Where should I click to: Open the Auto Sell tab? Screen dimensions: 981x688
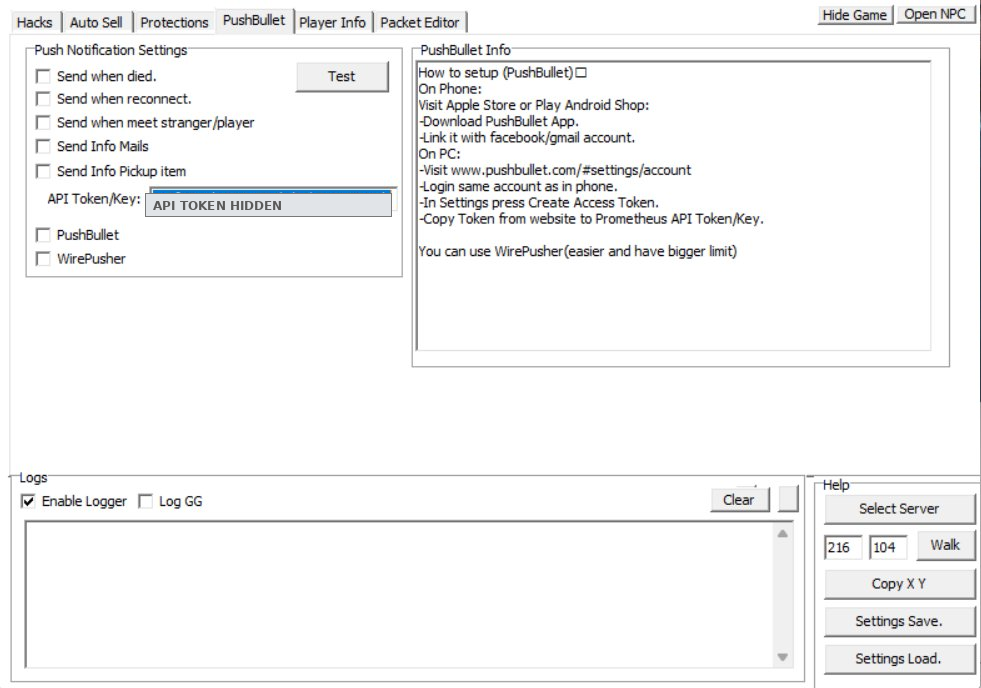click(96, 23)
